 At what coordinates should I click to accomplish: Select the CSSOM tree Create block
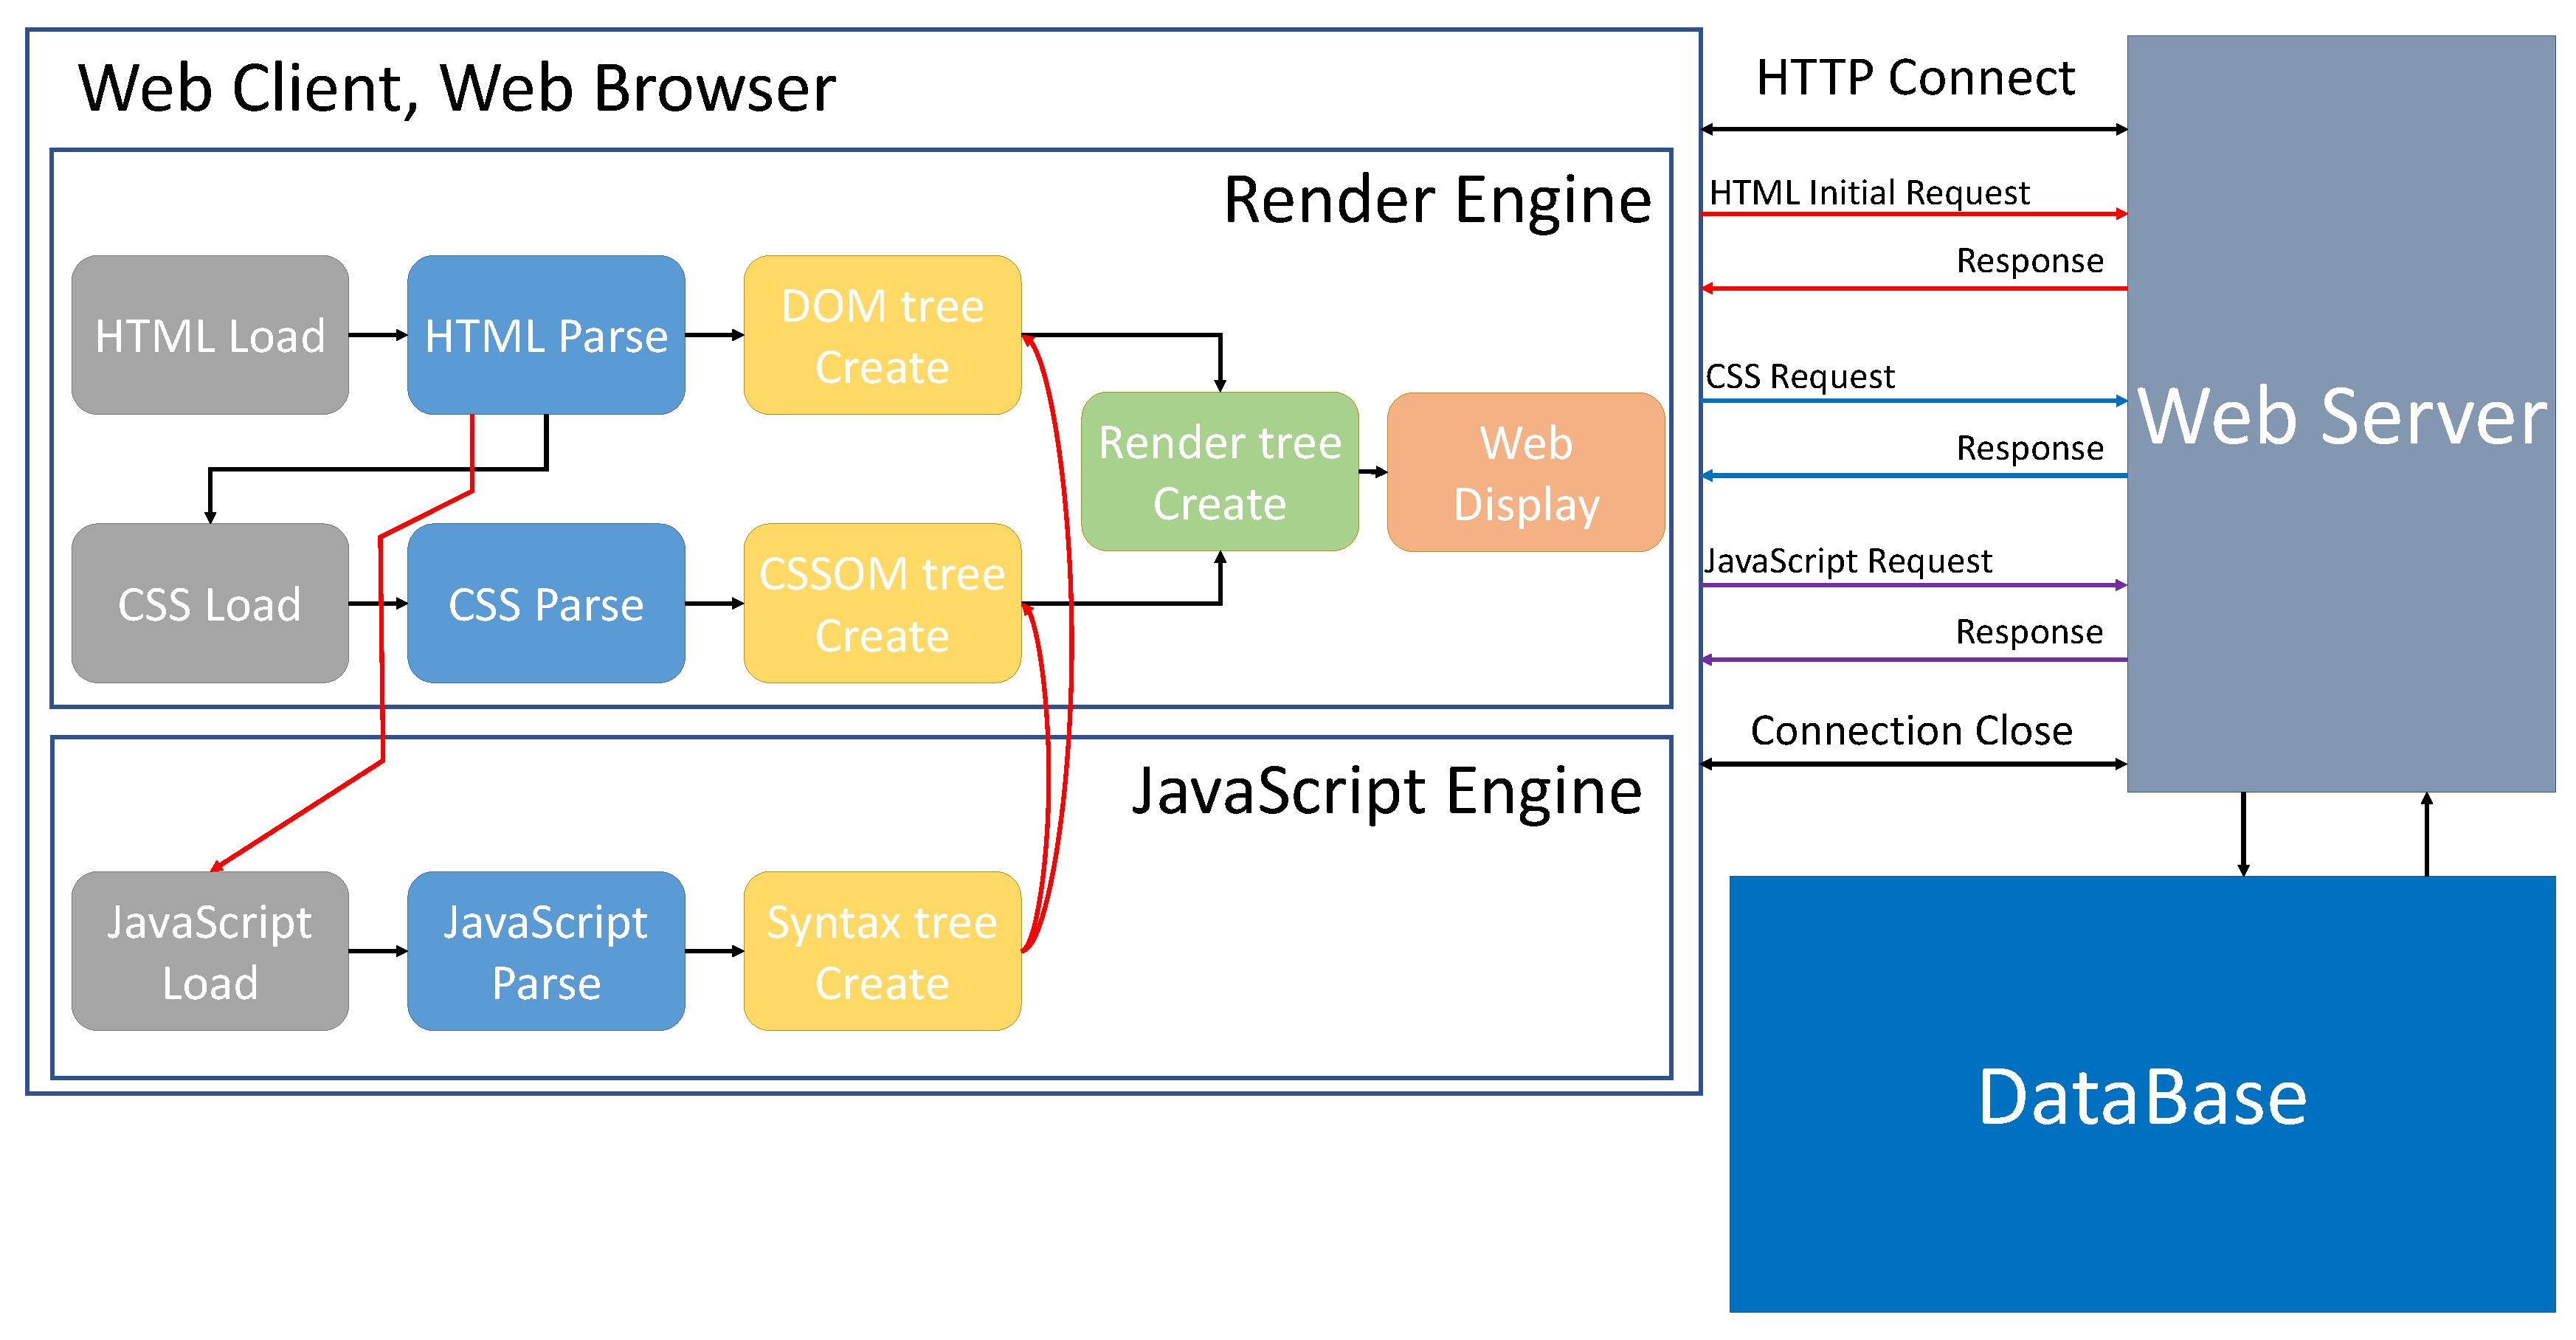tap(882, 603)
